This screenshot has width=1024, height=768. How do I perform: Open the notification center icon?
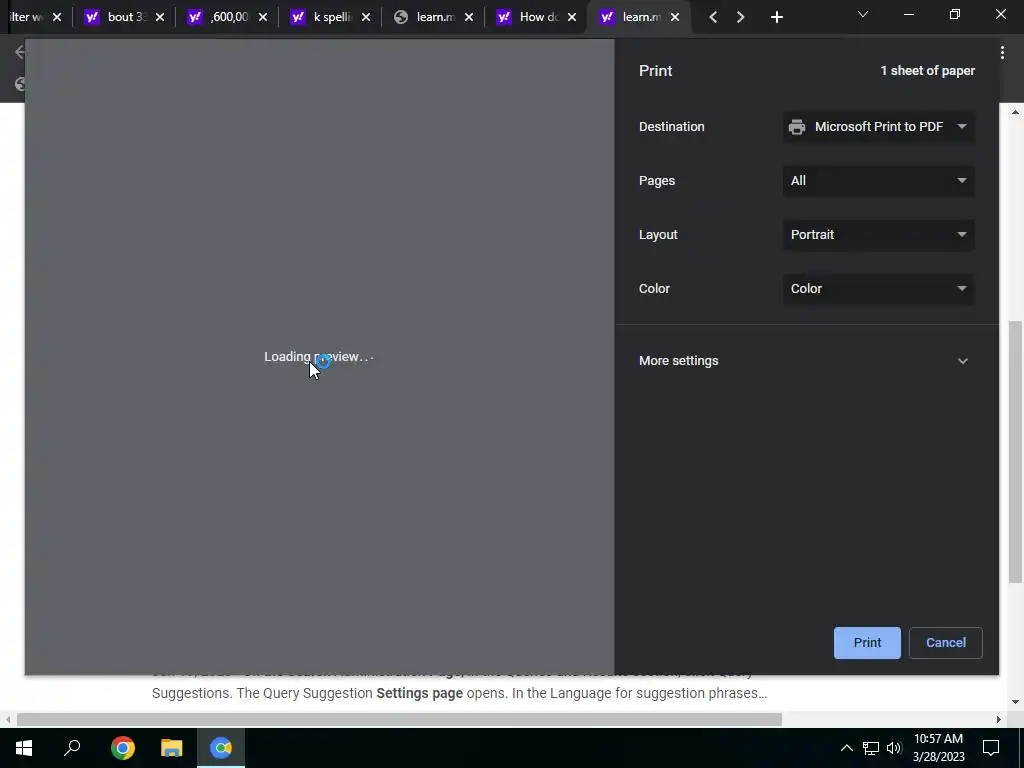click(x=991, y=748)
